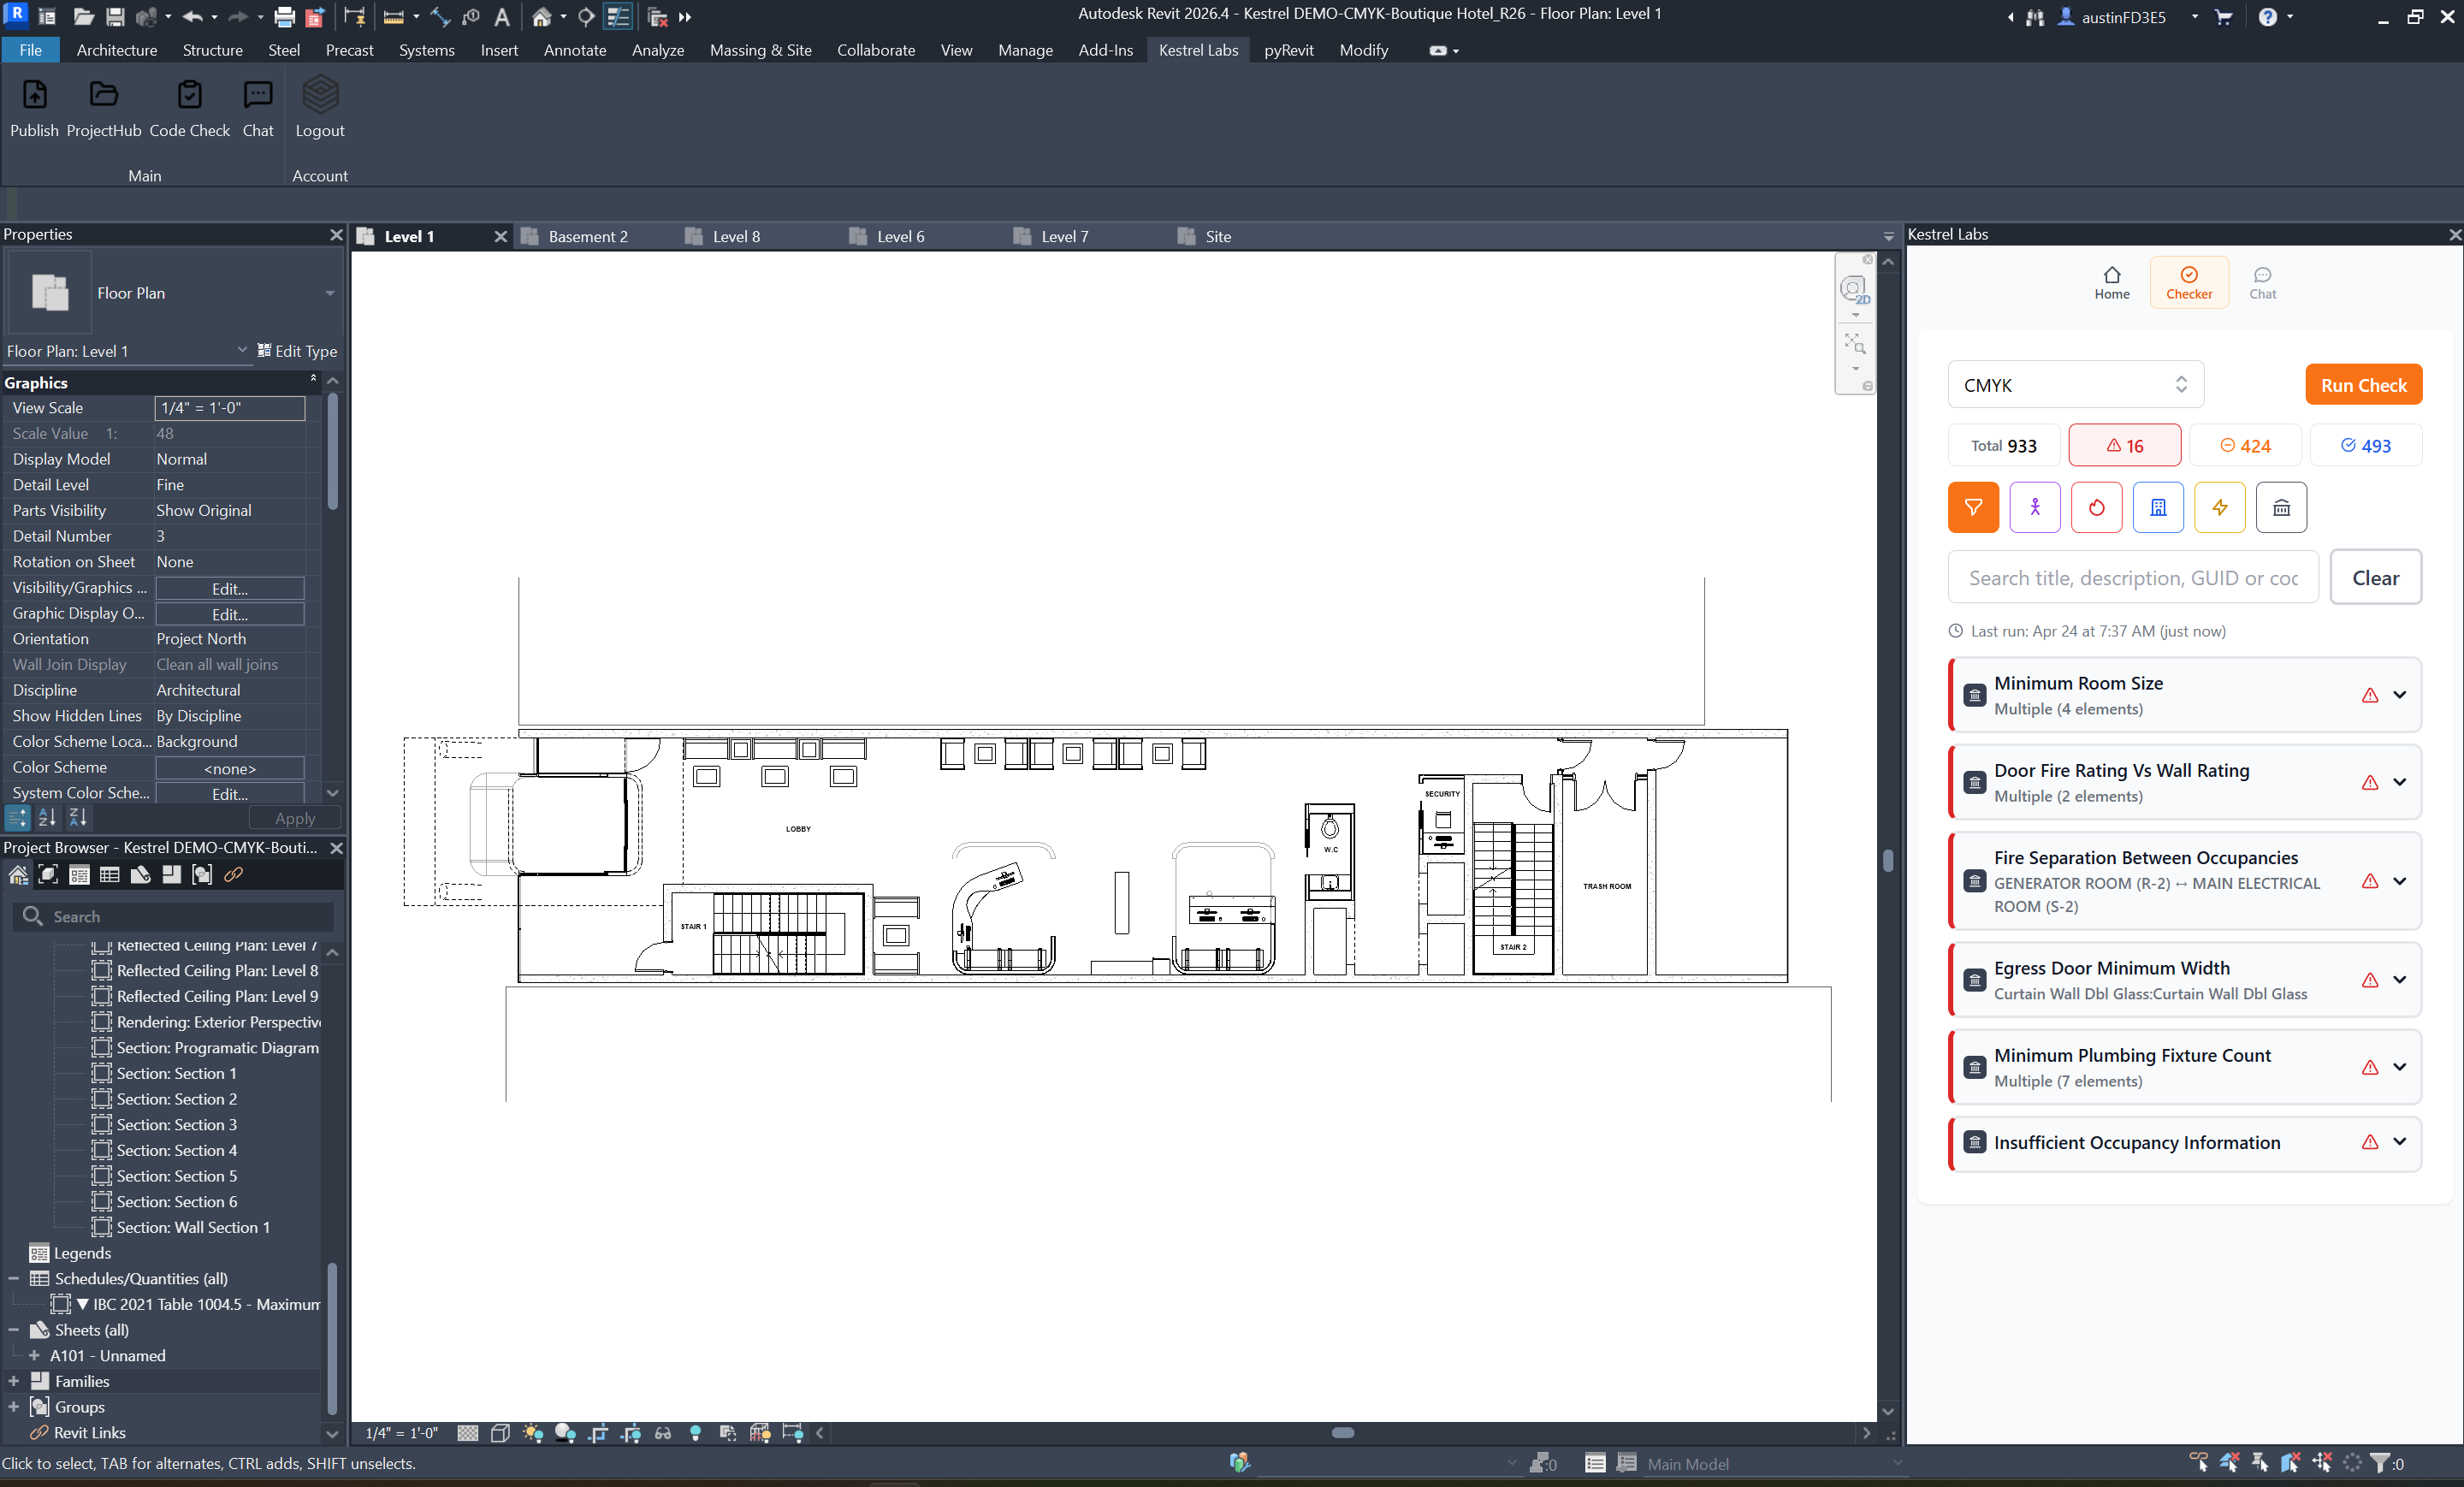Expand the Minimum Room Size check card
Viewport: 2464px width, 1487px height.
pos(2399,695)
